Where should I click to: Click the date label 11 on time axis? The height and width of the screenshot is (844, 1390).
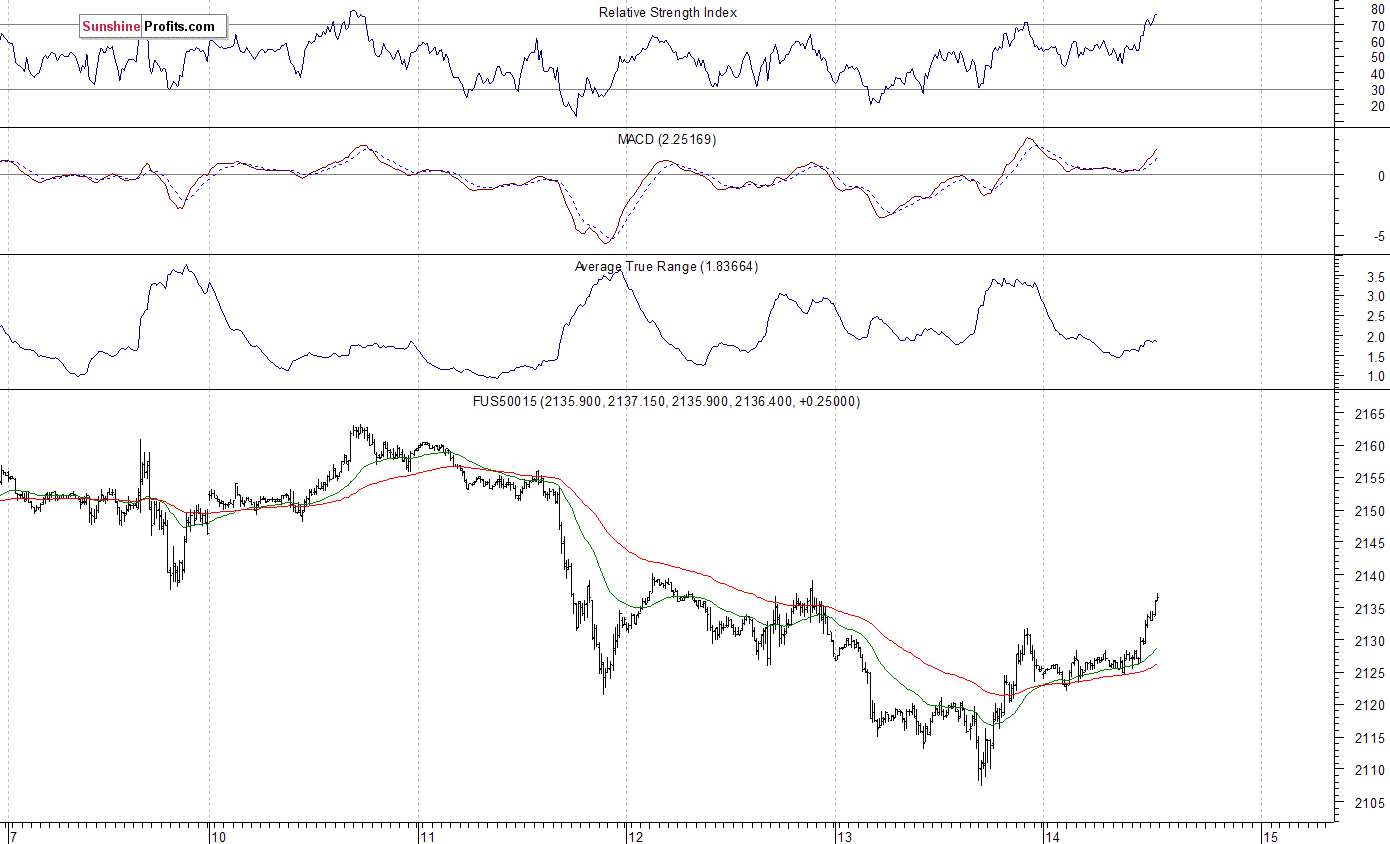coord(427,835)
